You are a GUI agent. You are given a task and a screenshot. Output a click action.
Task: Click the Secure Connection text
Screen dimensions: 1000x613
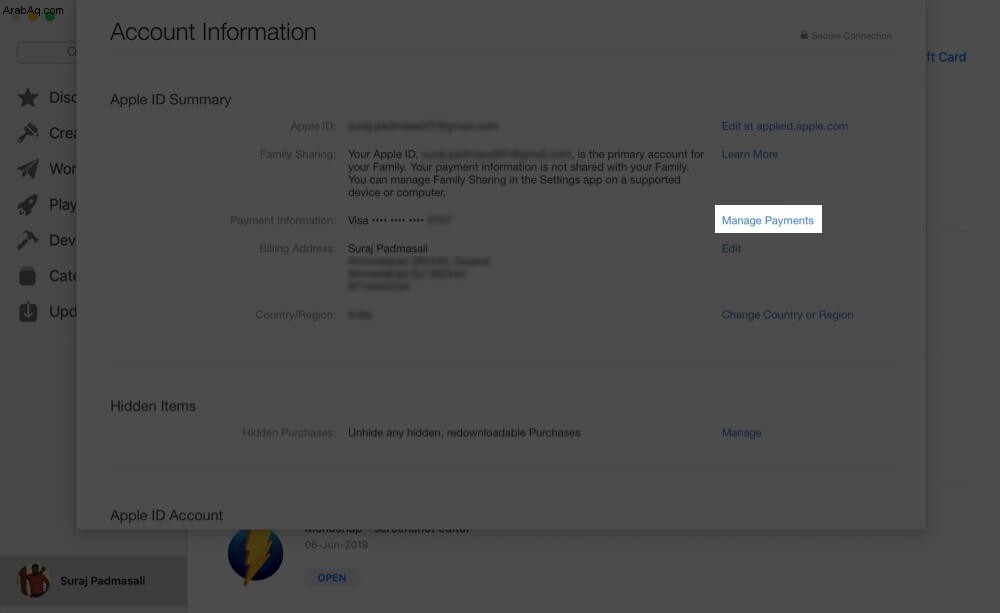(x=851, y=36)
